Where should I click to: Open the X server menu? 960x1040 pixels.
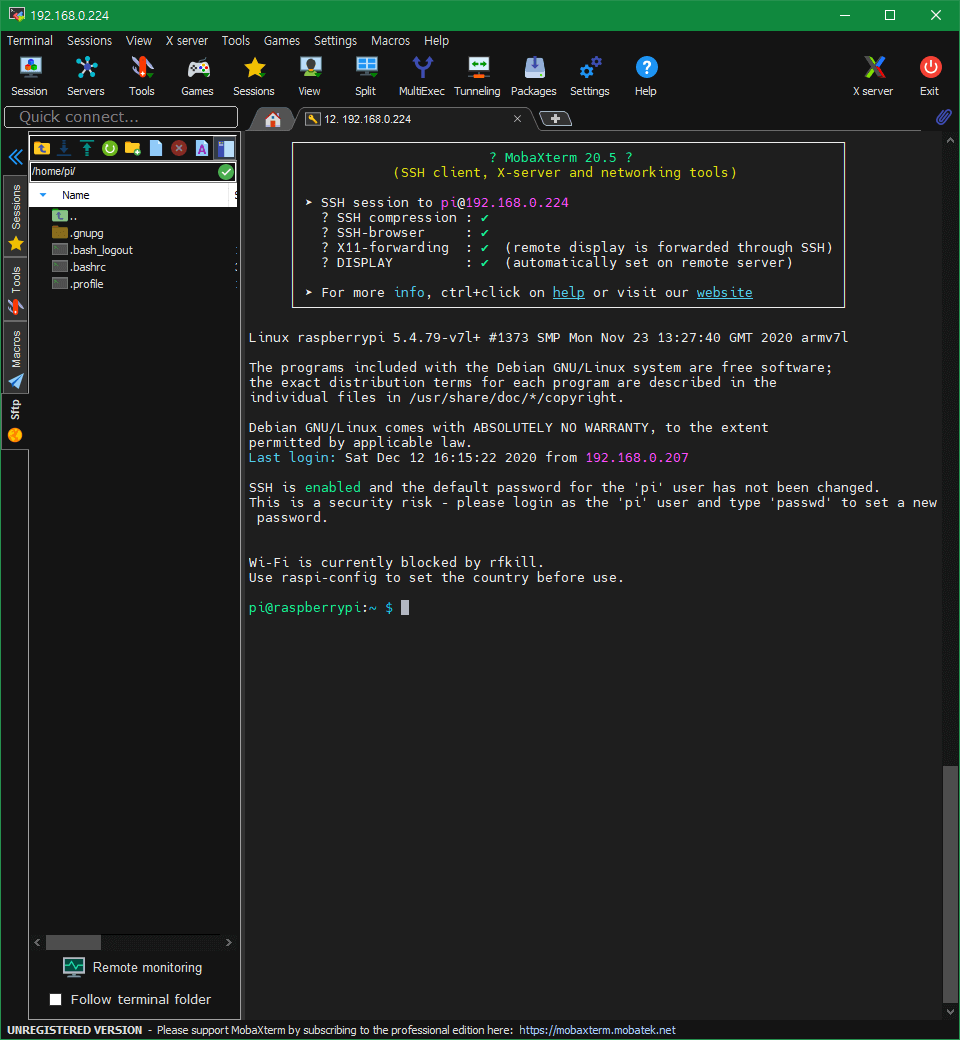point(186,40)
